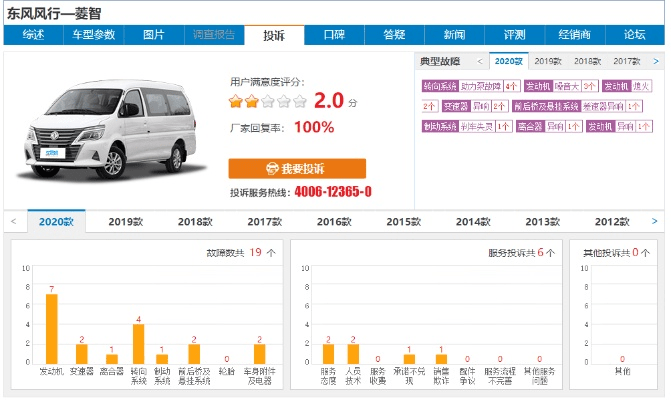Open the 评测 tab
This screenshot has height=400, width=671.
pos(514,35)
